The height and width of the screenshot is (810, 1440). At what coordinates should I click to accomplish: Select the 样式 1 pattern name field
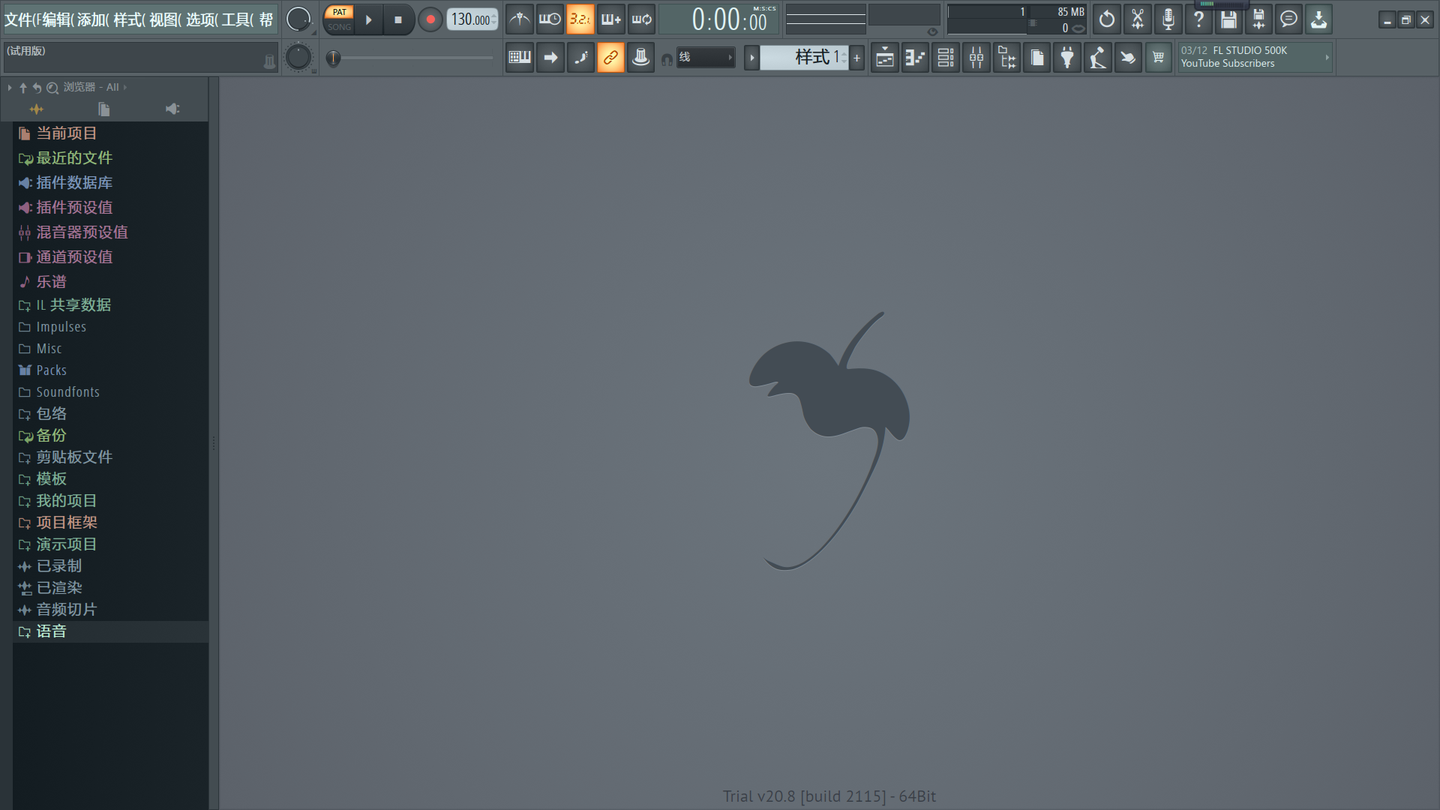tap(804, 57)
